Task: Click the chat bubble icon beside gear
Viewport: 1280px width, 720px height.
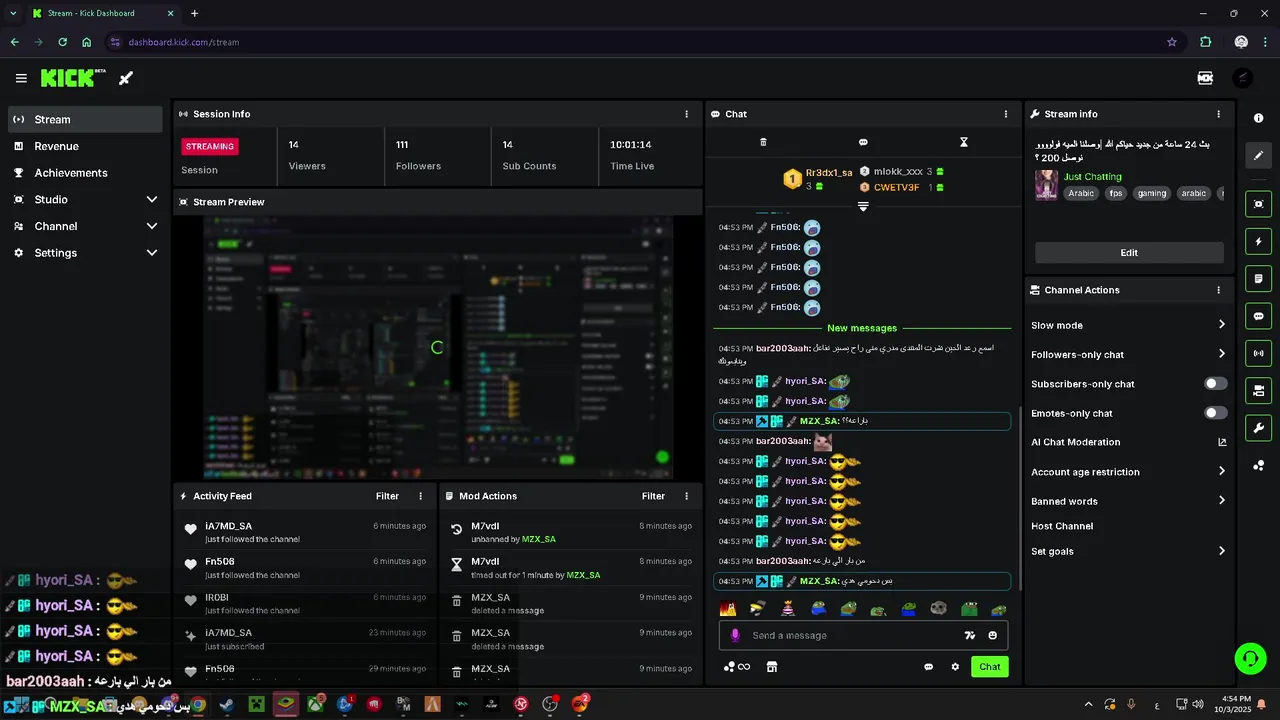Action: pyautogui.click(x=928, y=667)
